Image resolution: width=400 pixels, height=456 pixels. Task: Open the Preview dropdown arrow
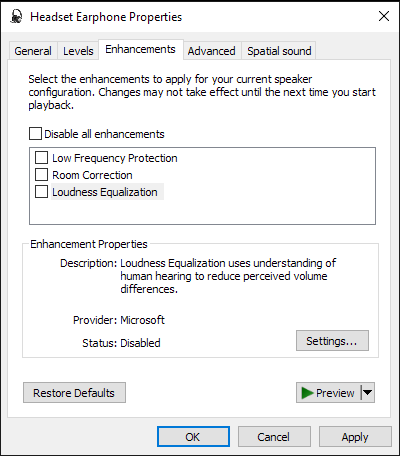368,393
